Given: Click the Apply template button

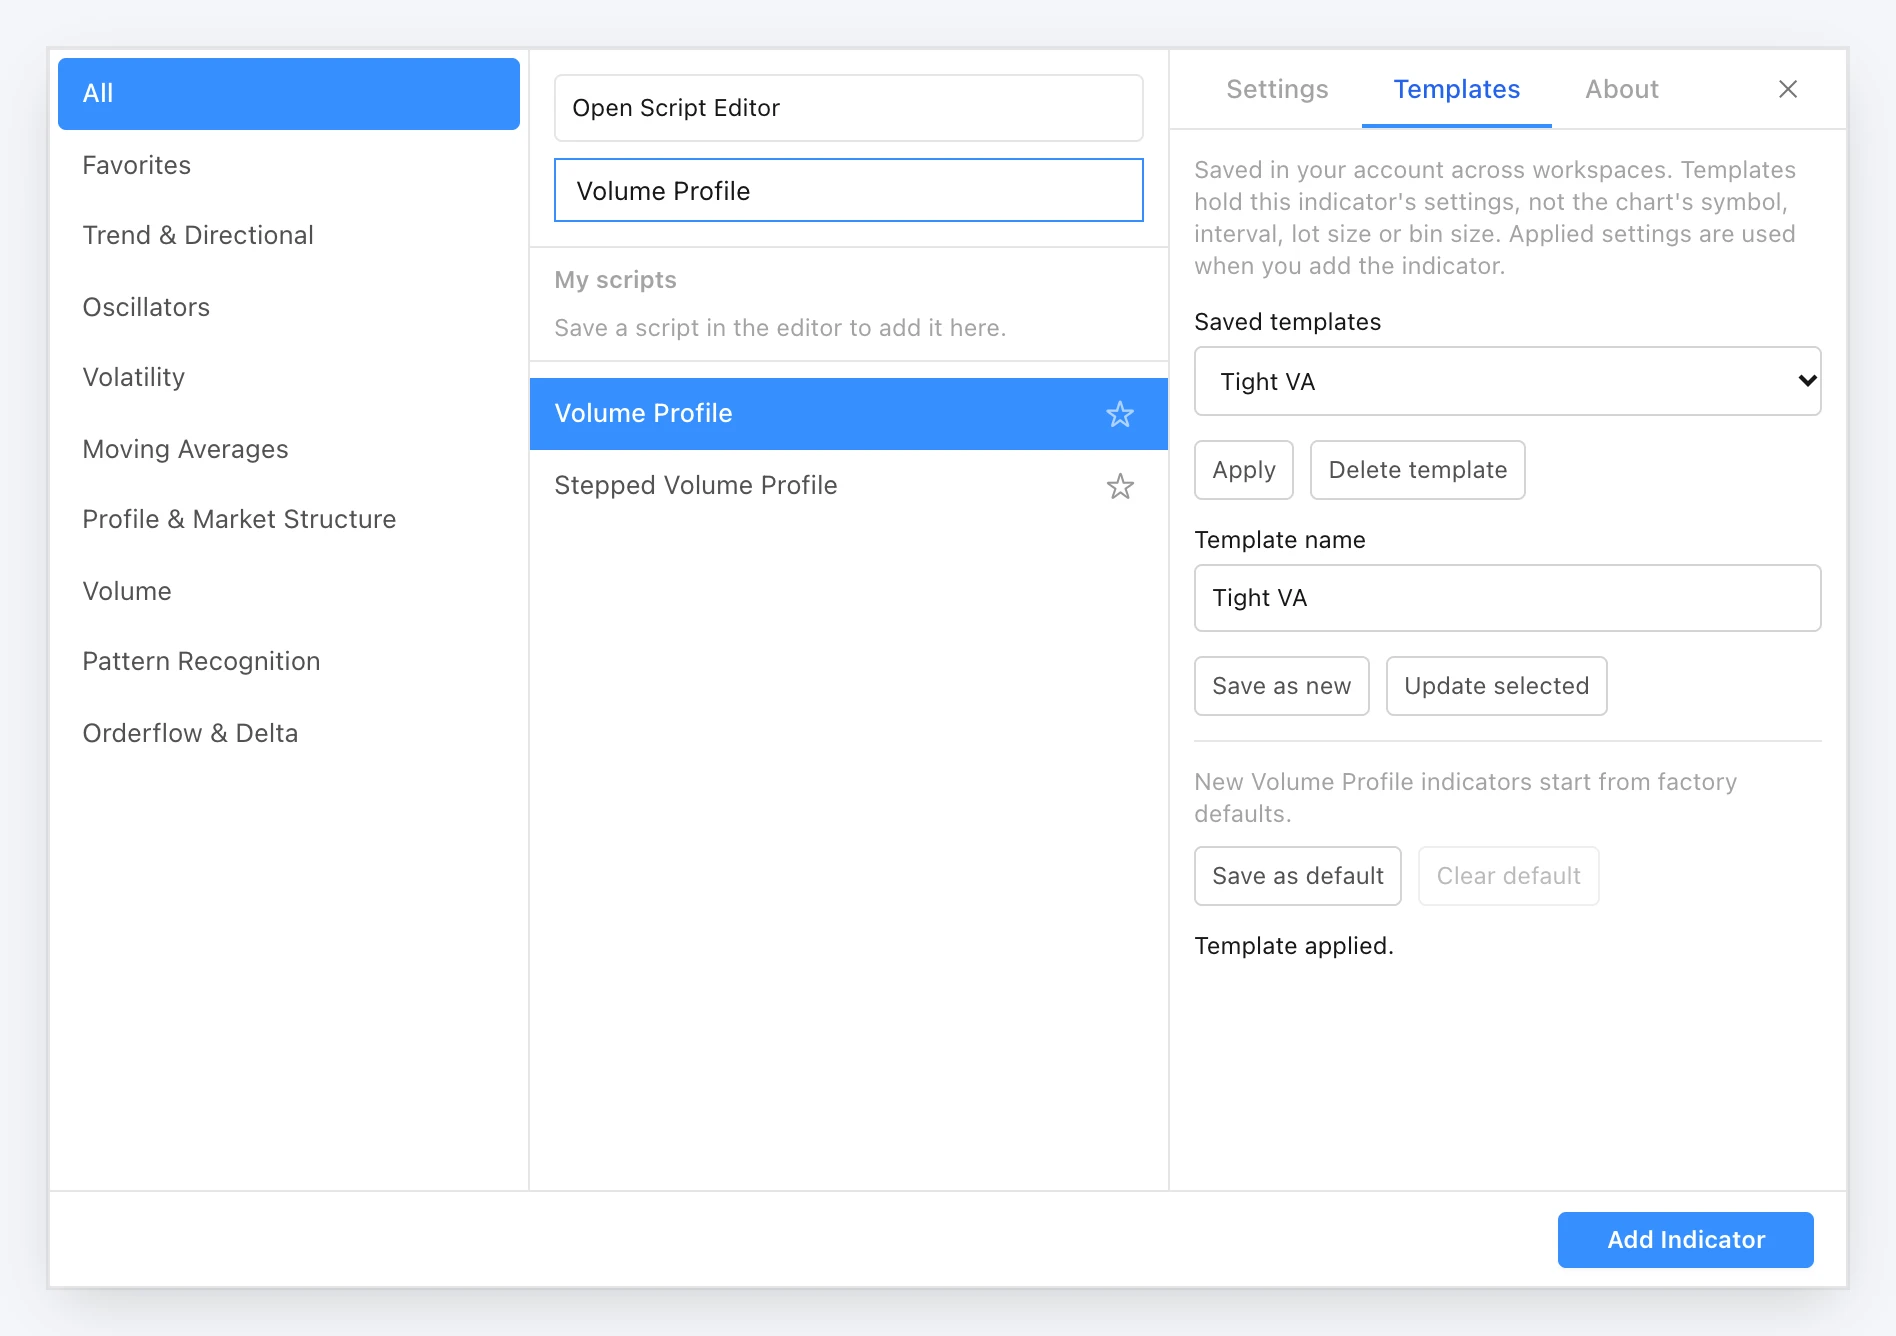Looking at the screenshot, I should [x=1243, y=470].
